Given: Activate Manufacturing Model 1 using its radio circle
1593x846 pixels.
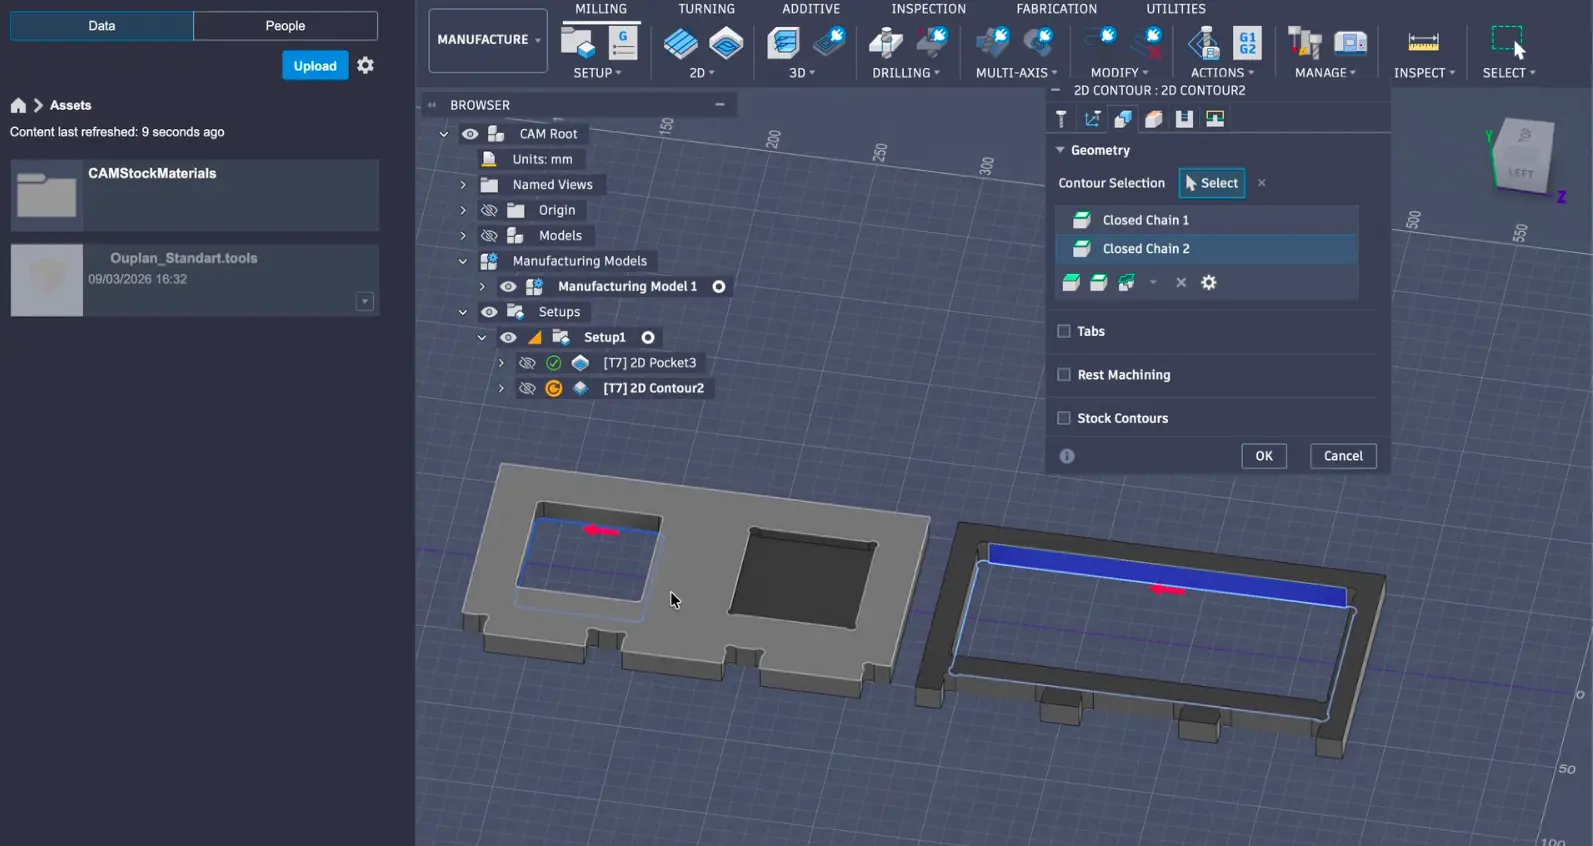Looking at the screenshot, I should (719, 287).
